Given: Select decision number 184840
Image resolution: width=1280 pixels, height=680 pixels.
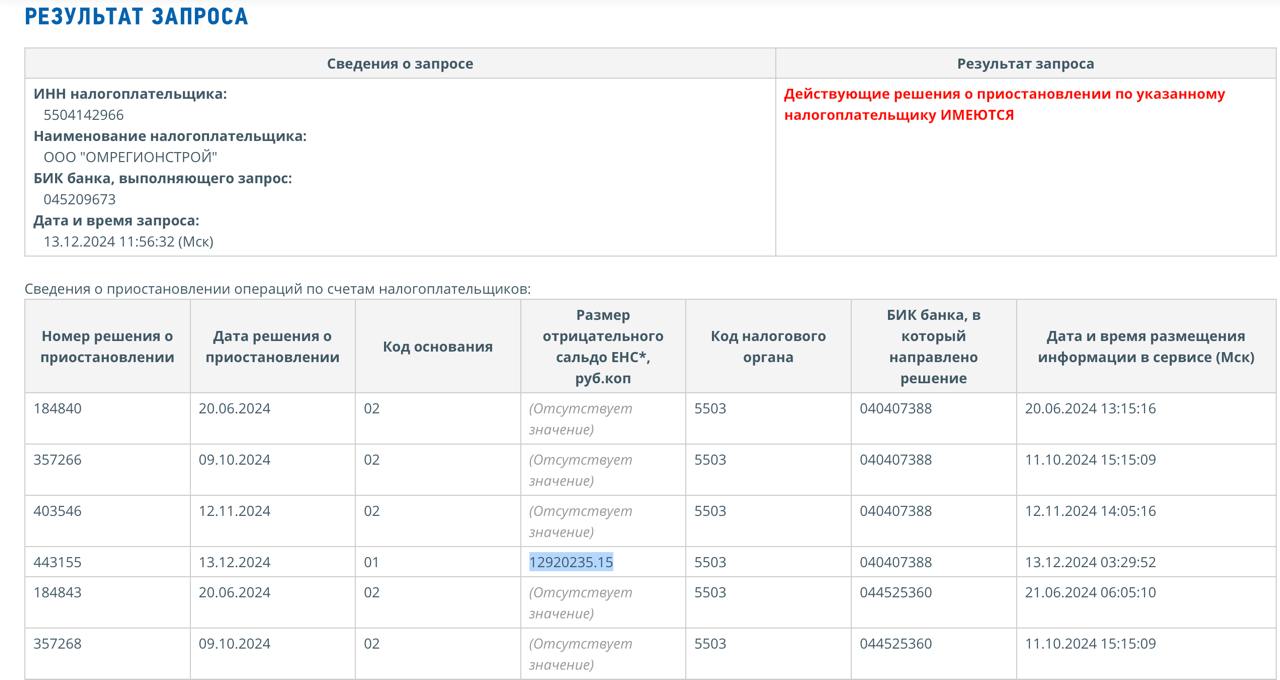Looking at the screenshot, I should tap(58, 408).
